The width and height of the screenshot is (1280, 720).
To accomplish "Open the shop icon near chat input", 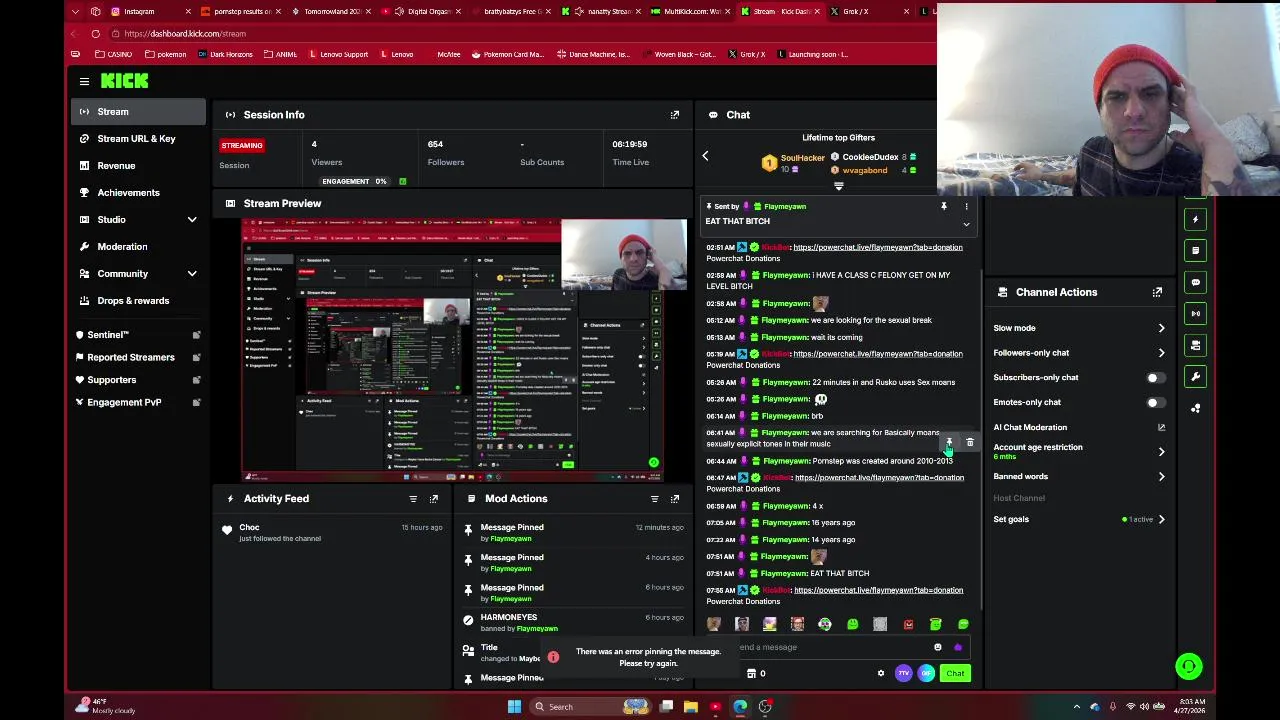I will (751, 673).
